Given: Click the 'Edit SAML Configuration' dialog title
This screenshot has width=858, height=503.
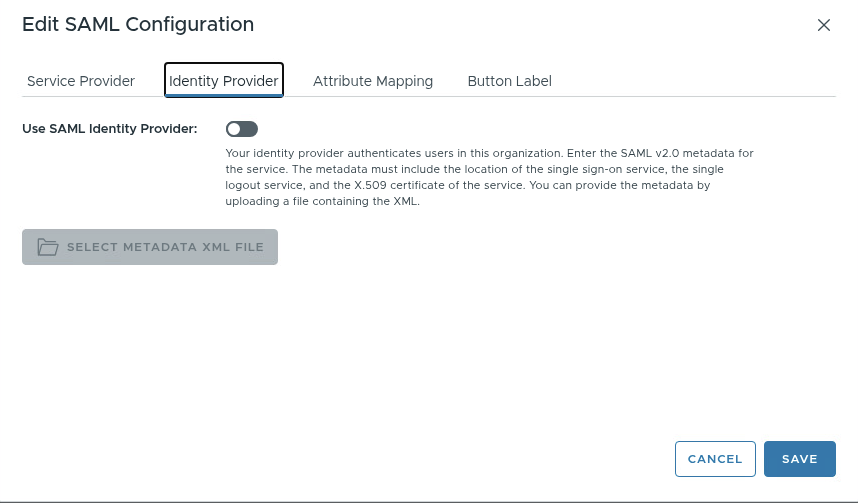Looking at the screenshot, I should (x=138, y=24).
